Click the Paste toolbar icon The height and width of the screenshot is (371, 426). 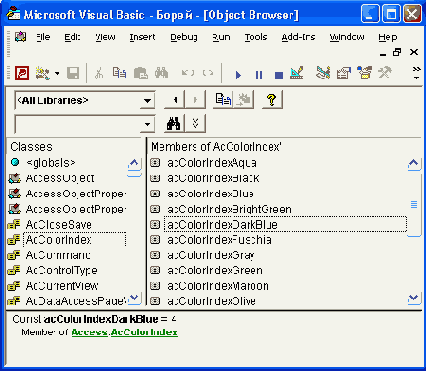140,73
